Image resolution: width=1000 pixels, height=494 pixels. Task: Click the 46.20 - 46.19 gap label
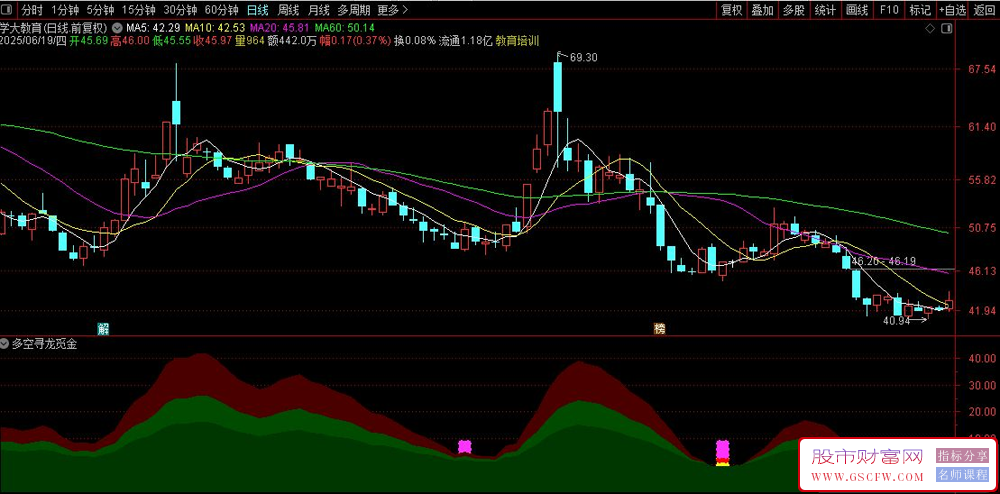click(883, 261)
